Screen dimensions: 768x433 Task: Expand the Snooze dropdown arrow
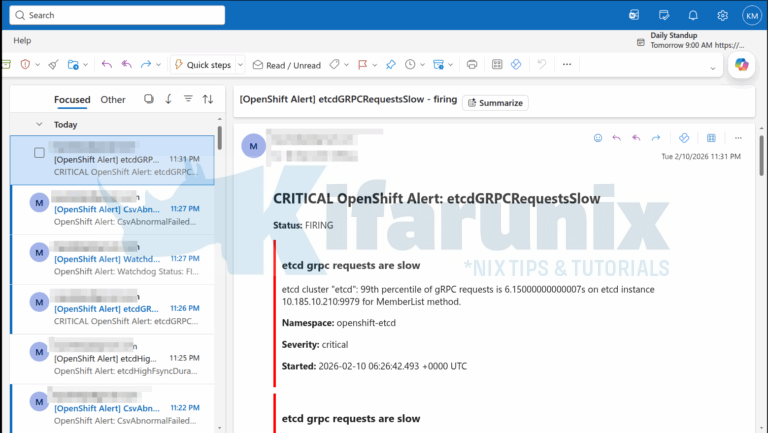tap(422, 65)
